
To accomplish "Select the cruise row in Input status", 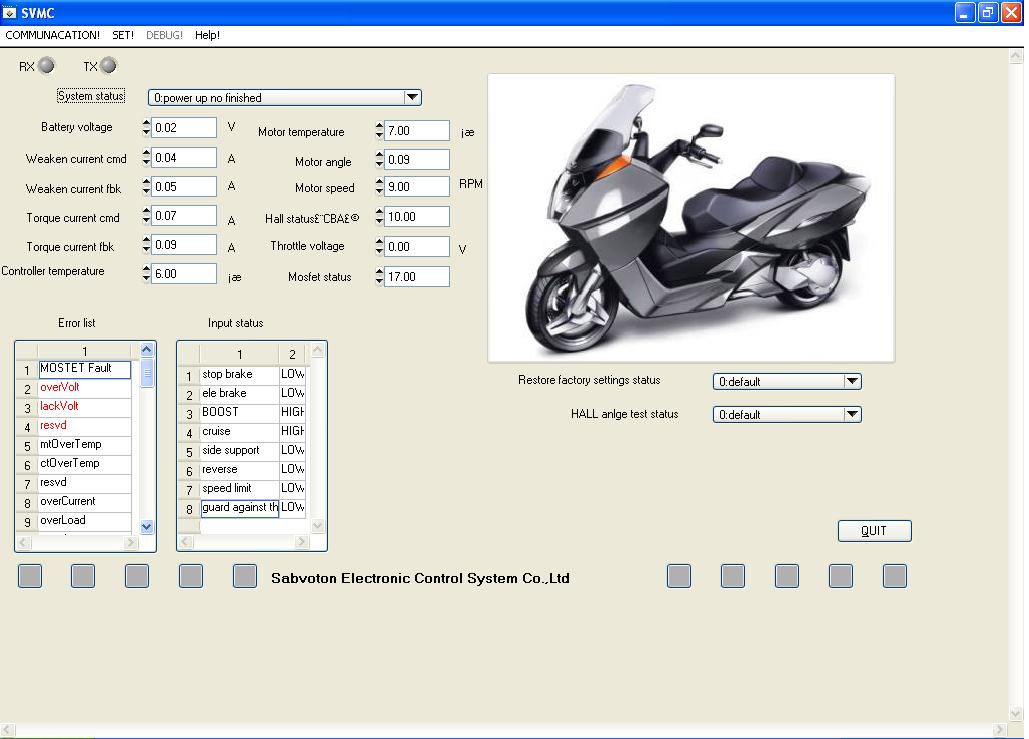I will click(238, 431).
